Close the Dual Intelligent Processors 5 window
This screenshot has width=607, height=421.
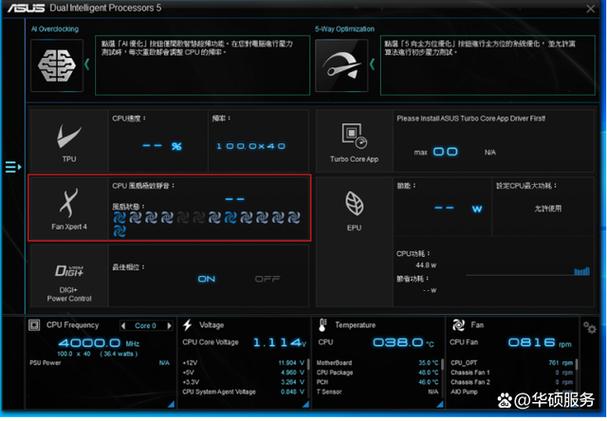coord(590,9)
